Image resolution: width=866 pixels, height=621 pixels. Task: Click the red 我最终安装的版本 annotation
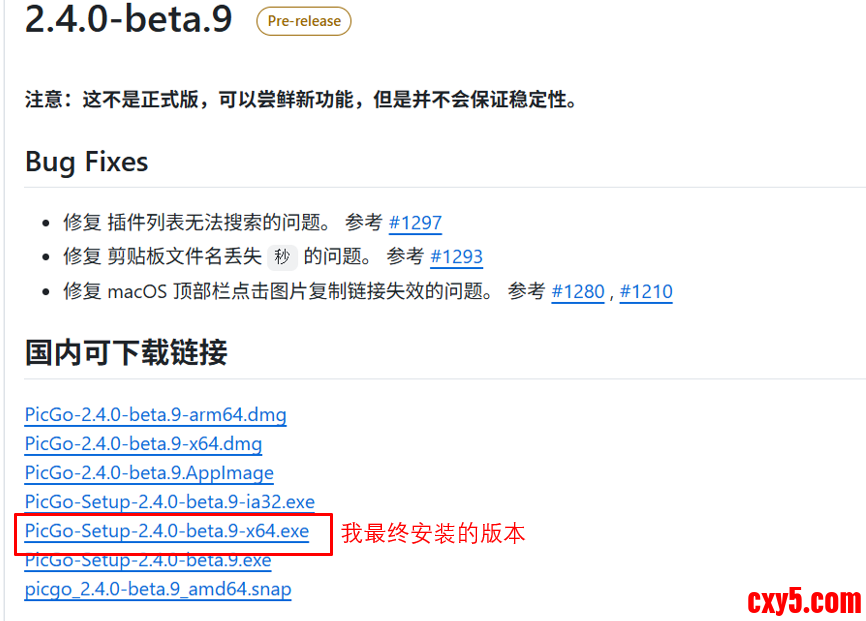pos(433,533)
